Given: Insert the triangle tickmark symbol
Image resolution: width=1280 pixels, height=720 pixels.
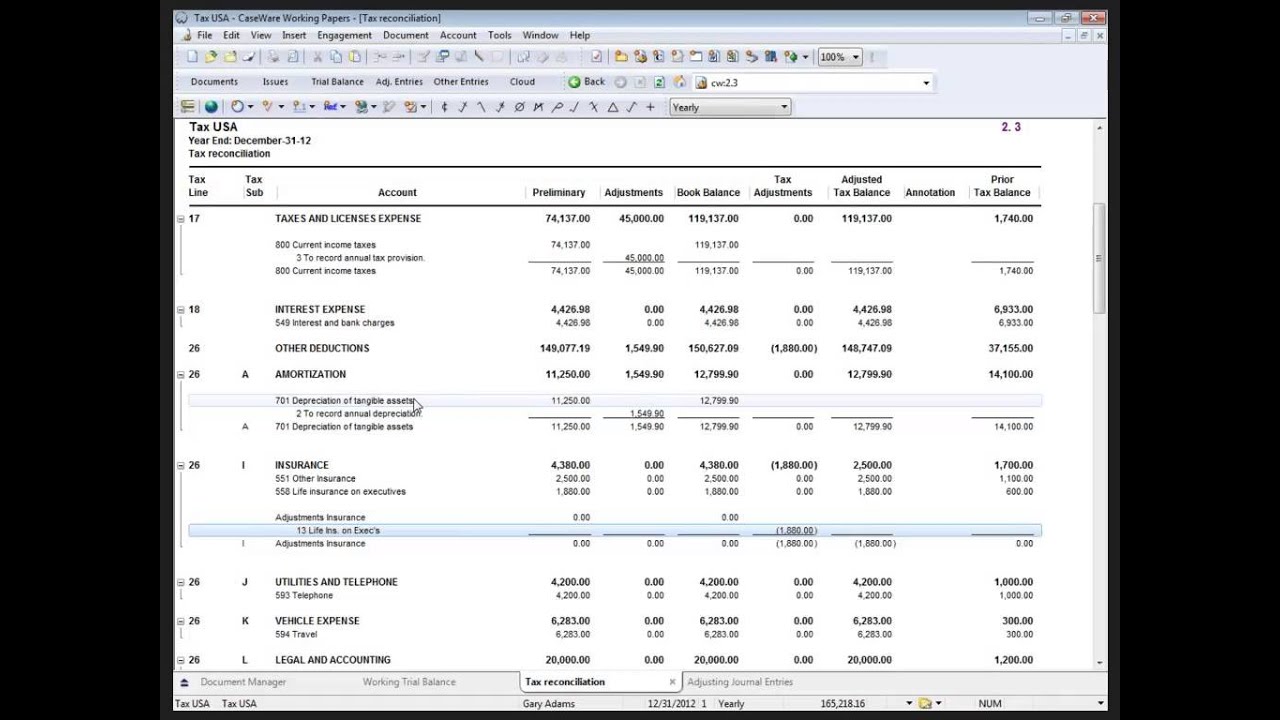Looking at the screenshot, I should (x=612, y=107).
